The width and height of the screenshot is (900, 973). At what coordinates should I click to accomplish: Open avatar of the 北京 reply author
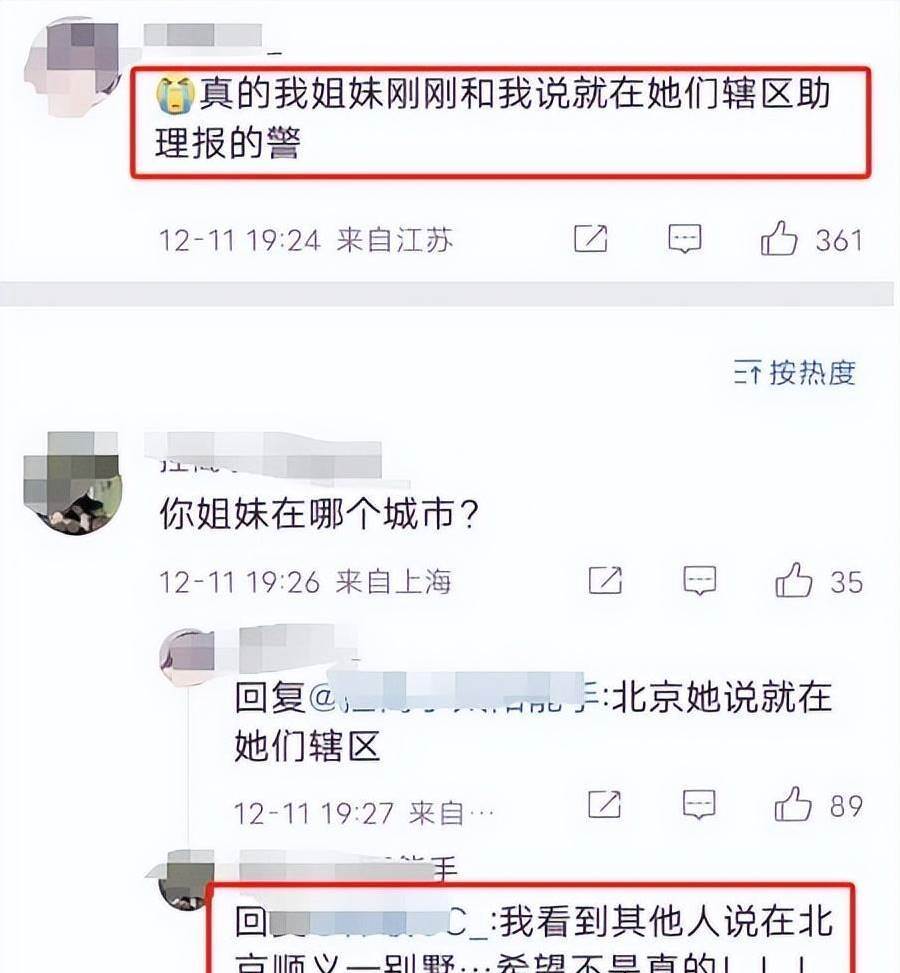tap(186, 657)
